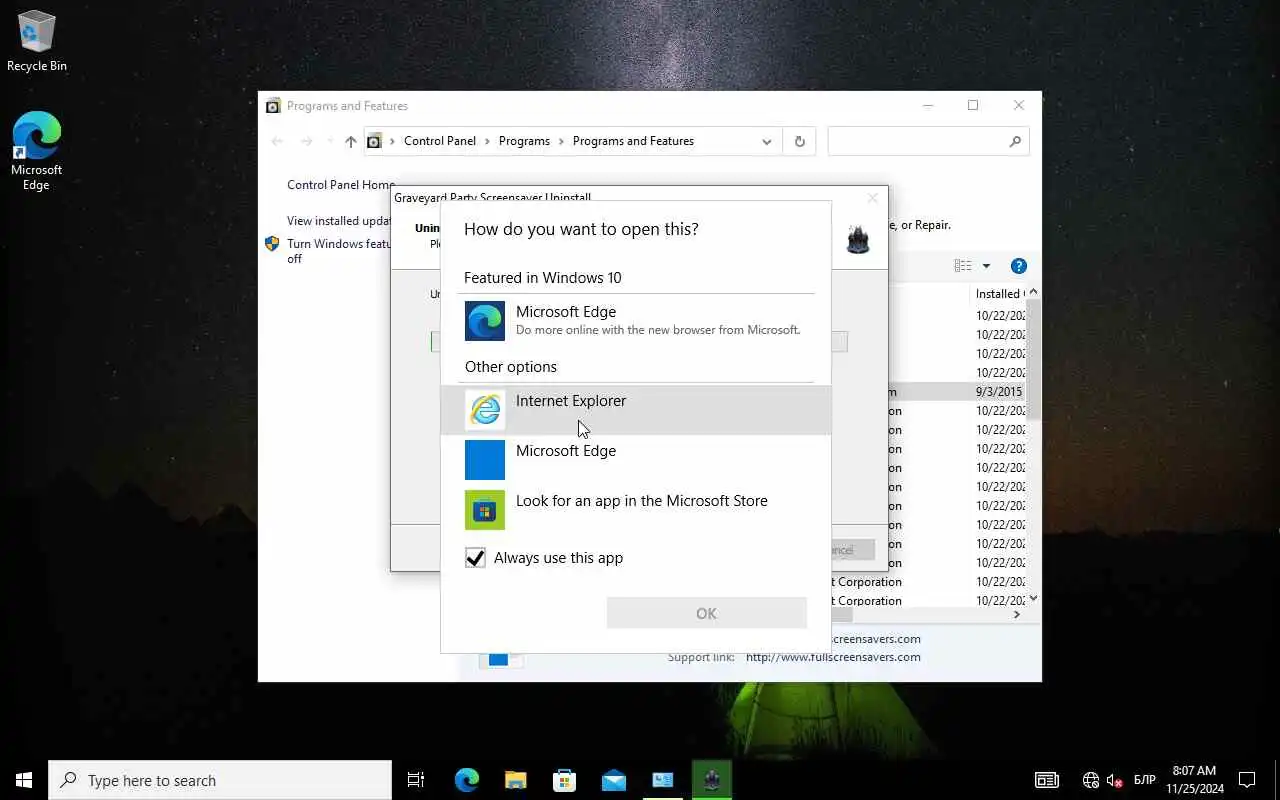Click the Installed On column header

pyautogui.click(x=999, y=294)
